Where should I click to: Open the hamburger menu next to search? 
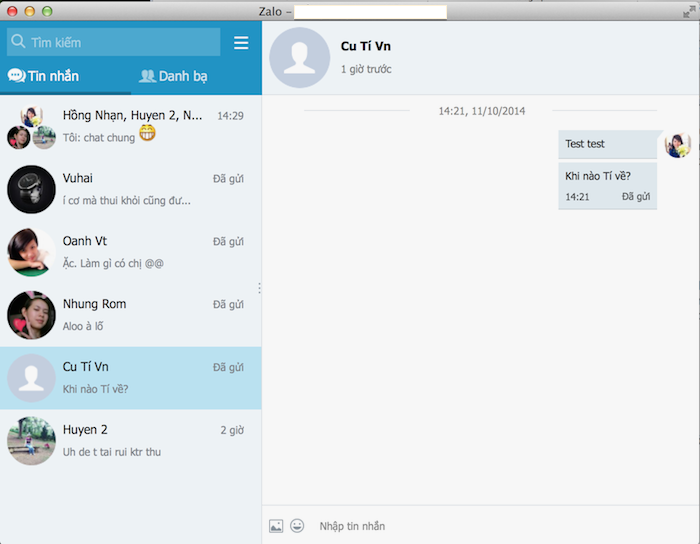point(241,43)
